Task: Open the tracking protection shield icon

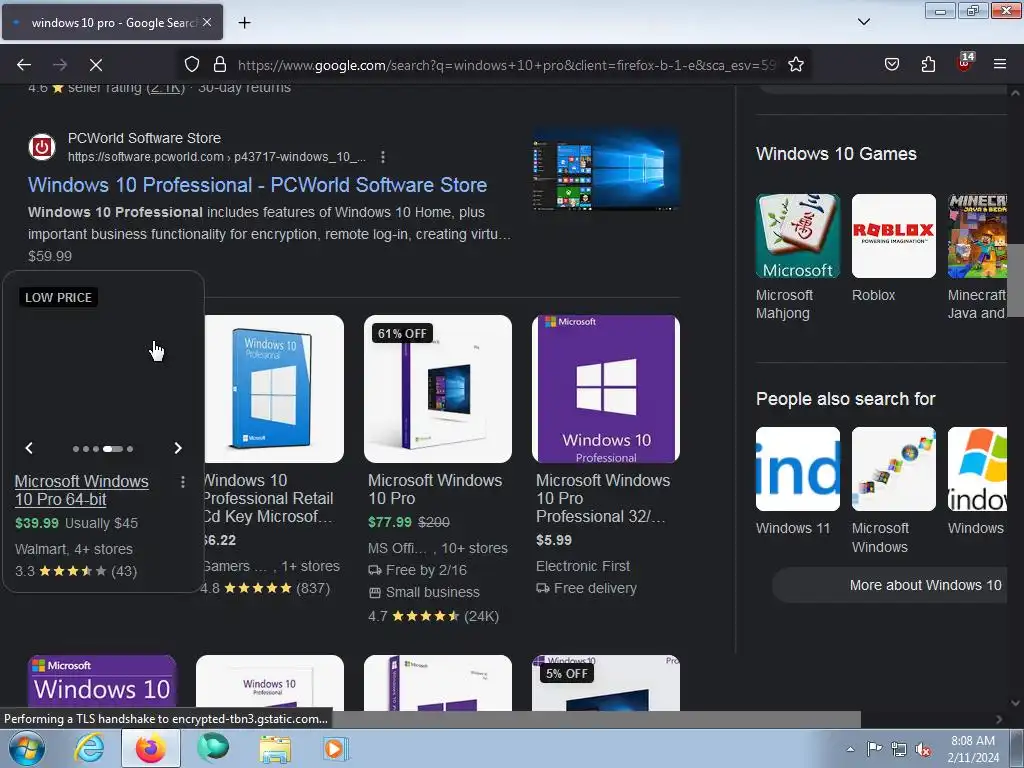Action: tap(191, 65)
